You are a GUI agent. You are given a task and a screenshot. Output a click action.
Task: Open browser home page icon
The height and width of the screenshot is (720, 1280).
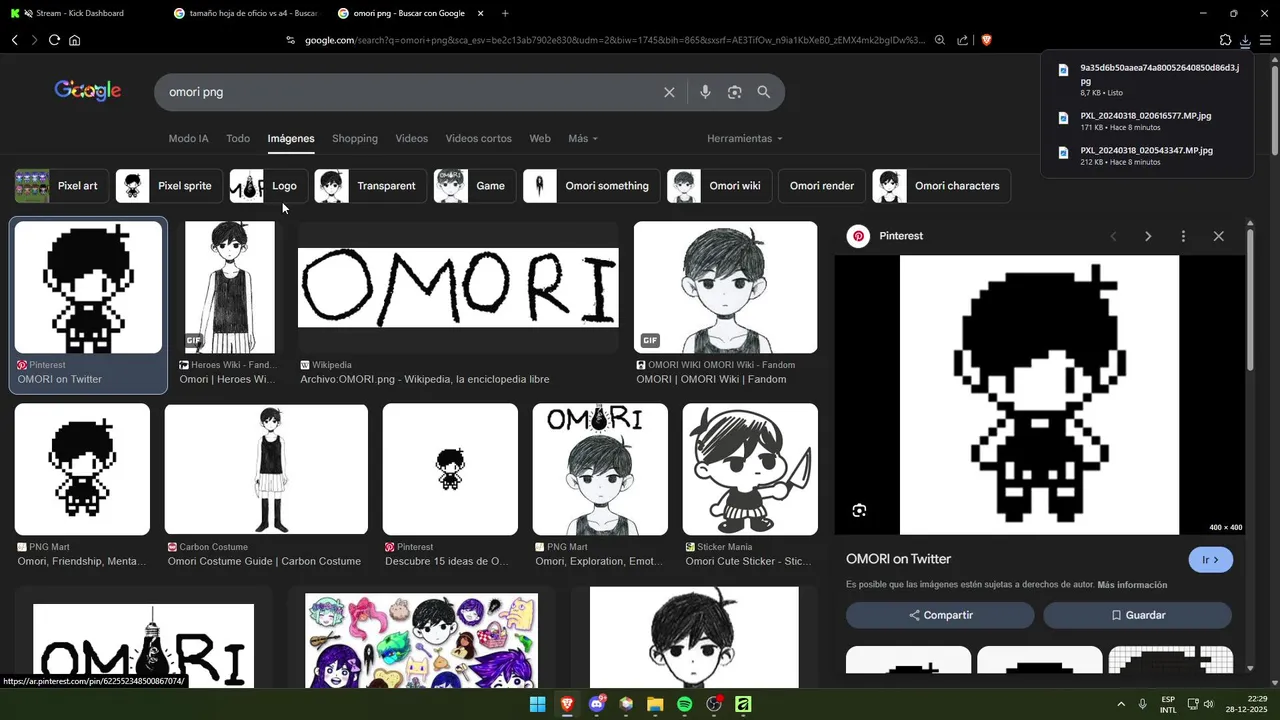tap(74, 40)
